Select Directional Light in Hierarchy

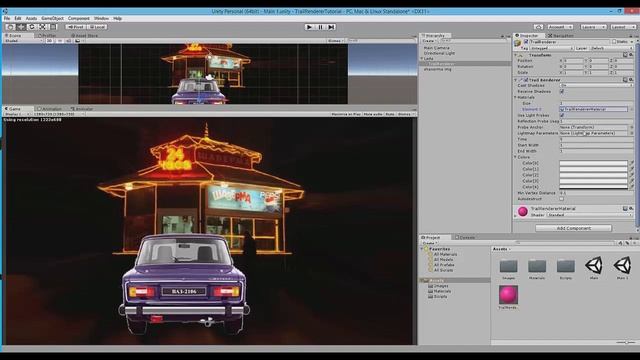pyautogui.click(x=439, y=53)
